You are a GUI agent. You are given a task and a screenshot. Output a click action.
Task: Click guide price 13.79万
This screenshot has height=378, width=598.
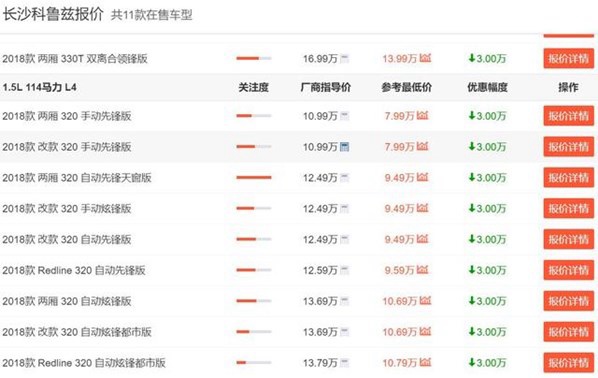click(320, 363)
